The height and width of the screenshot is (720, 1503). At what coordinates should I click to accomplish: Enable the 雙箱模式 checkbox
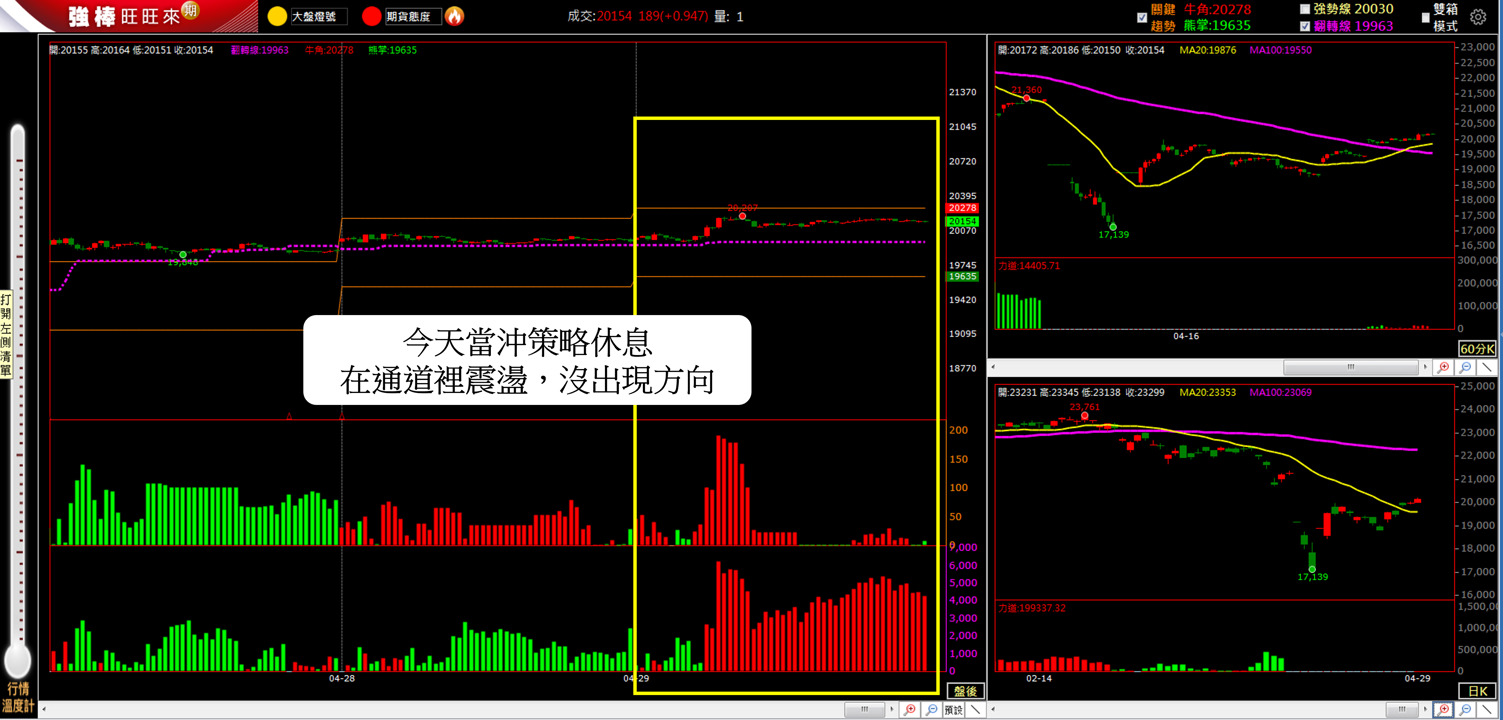pyautogui.click(x=1425, y=17)
